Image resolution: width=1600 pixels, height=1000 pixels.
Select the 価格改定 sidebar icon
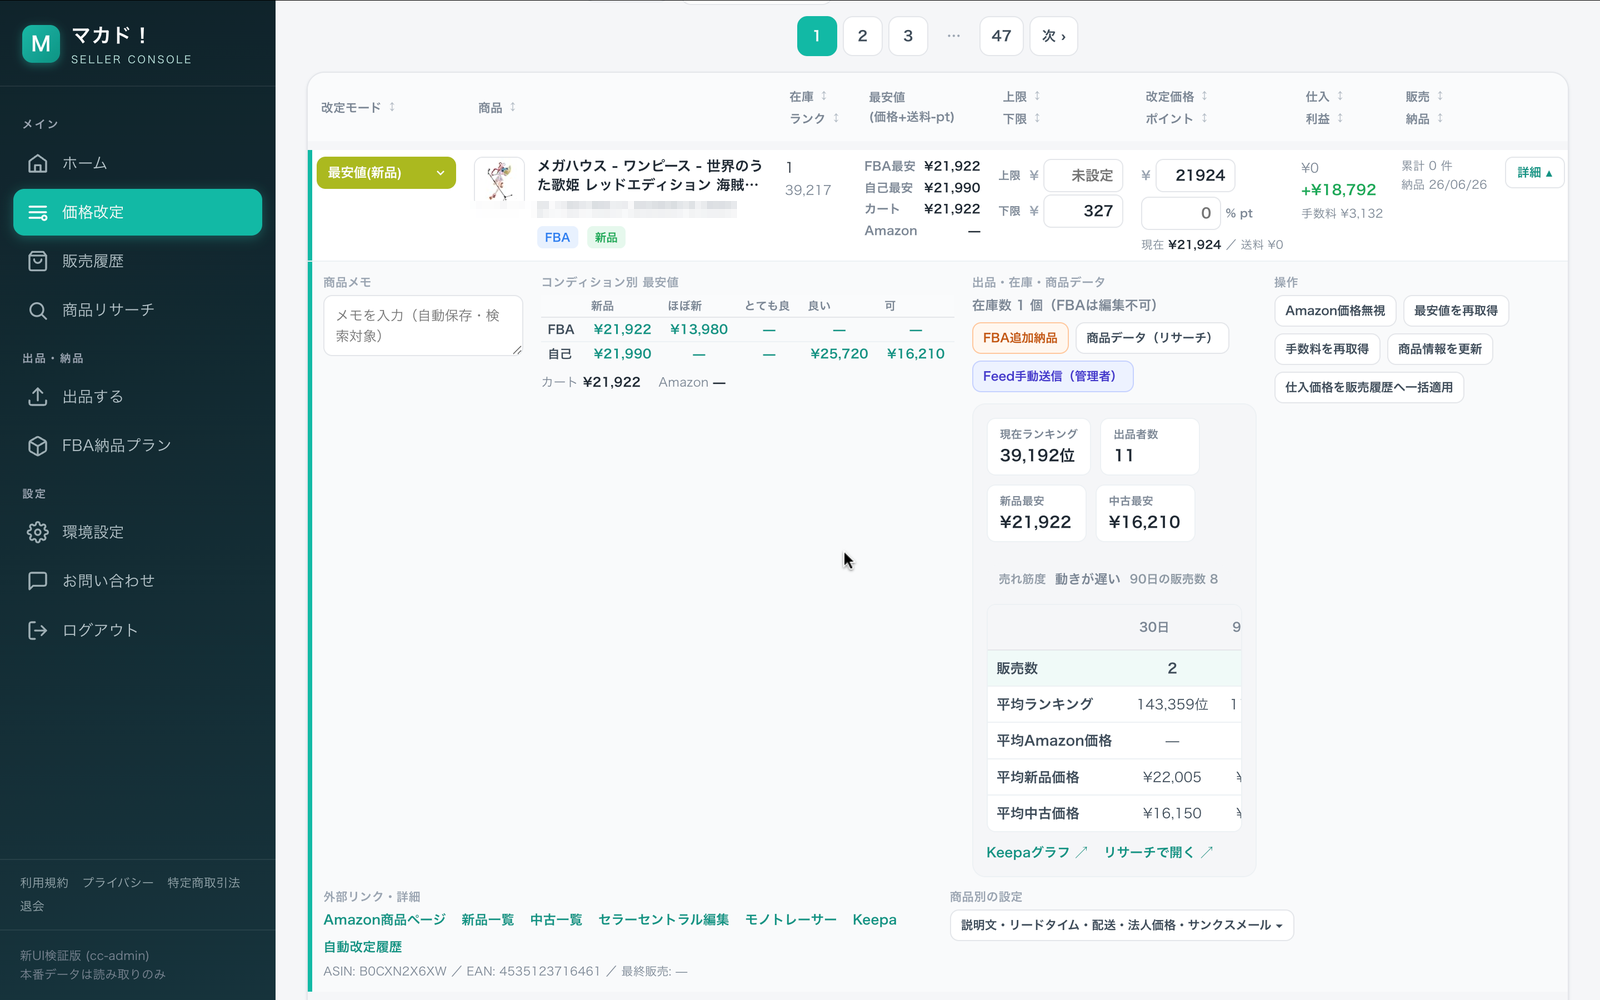38,212
